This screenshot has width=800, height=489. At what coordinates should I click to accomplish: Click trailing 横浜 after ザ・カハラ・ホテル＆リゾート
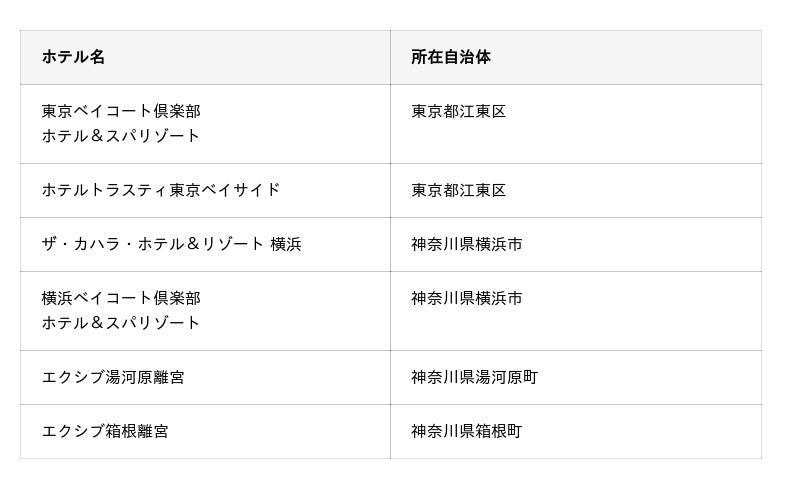(285, 244)
